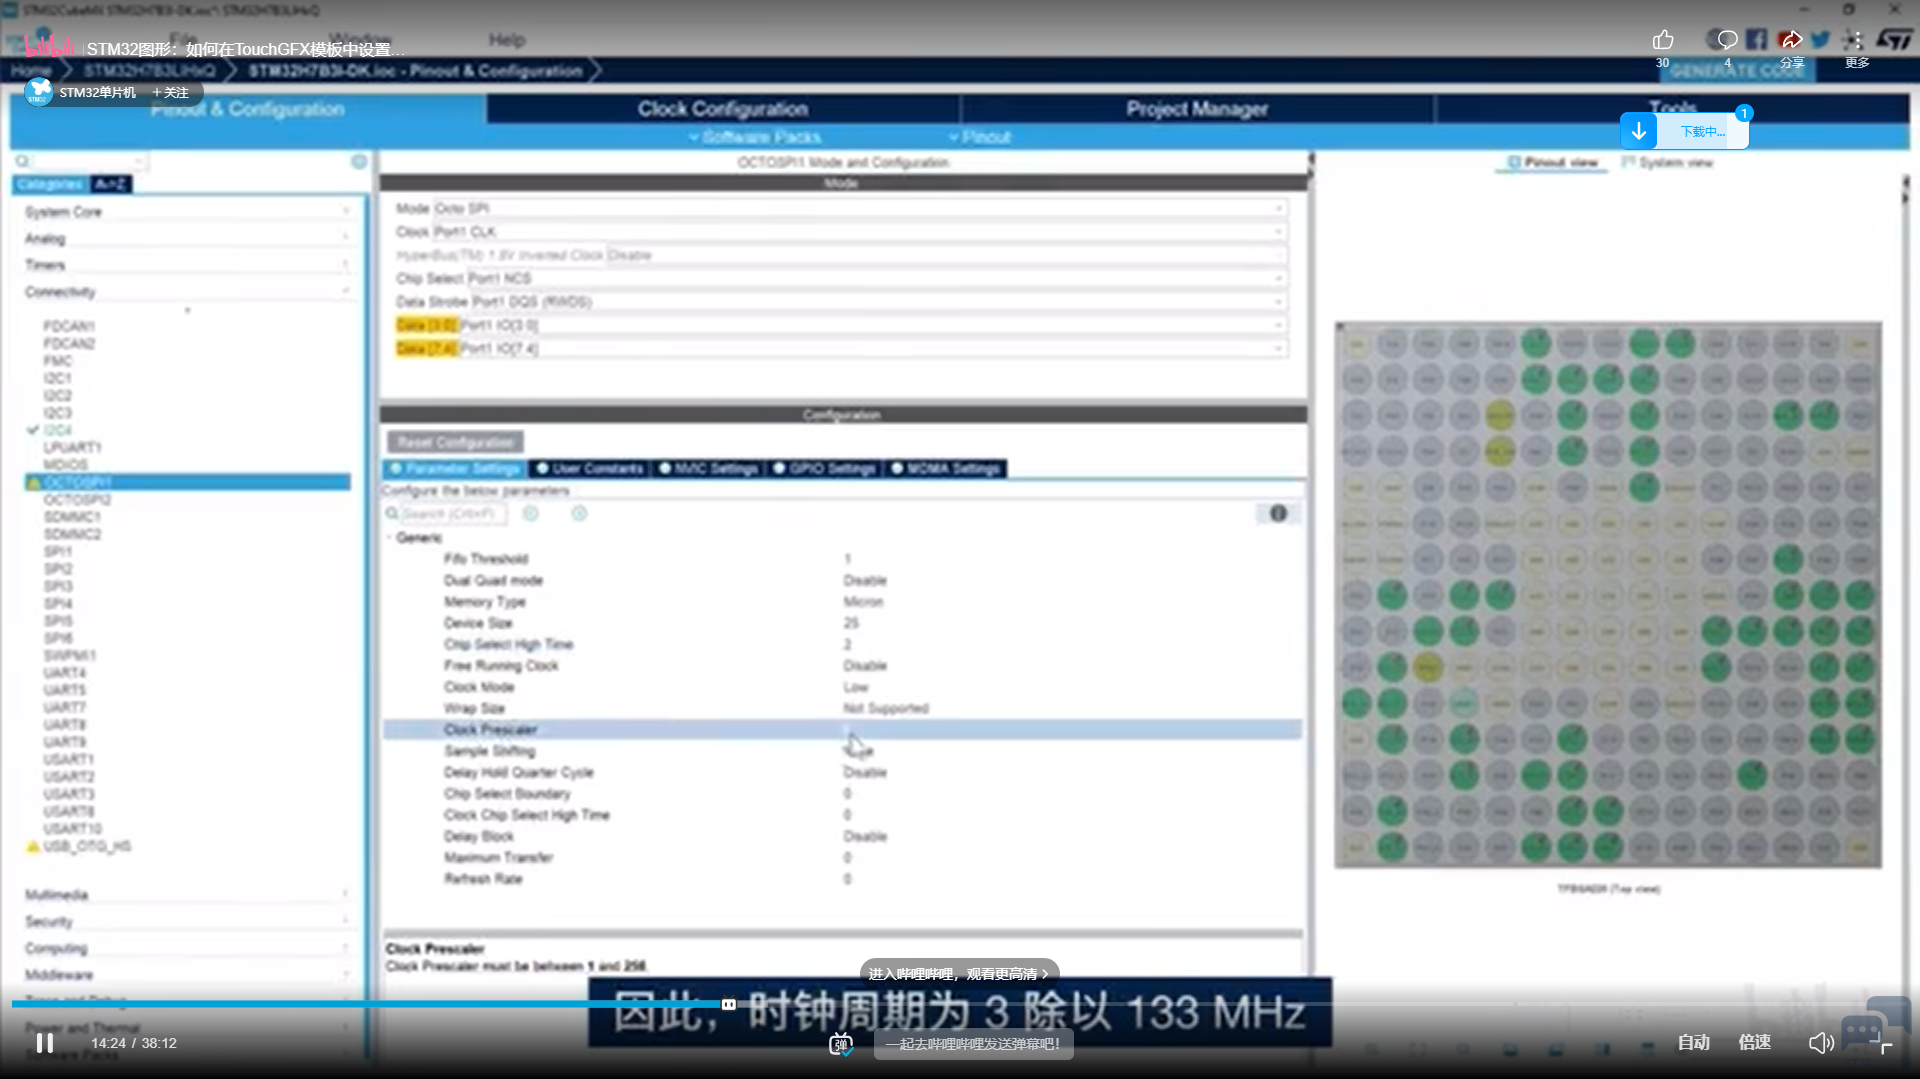Open the Clock Port1 CLK dropdown
This screenshot has width=1920, height=1079.
click(x=860, y=232)
